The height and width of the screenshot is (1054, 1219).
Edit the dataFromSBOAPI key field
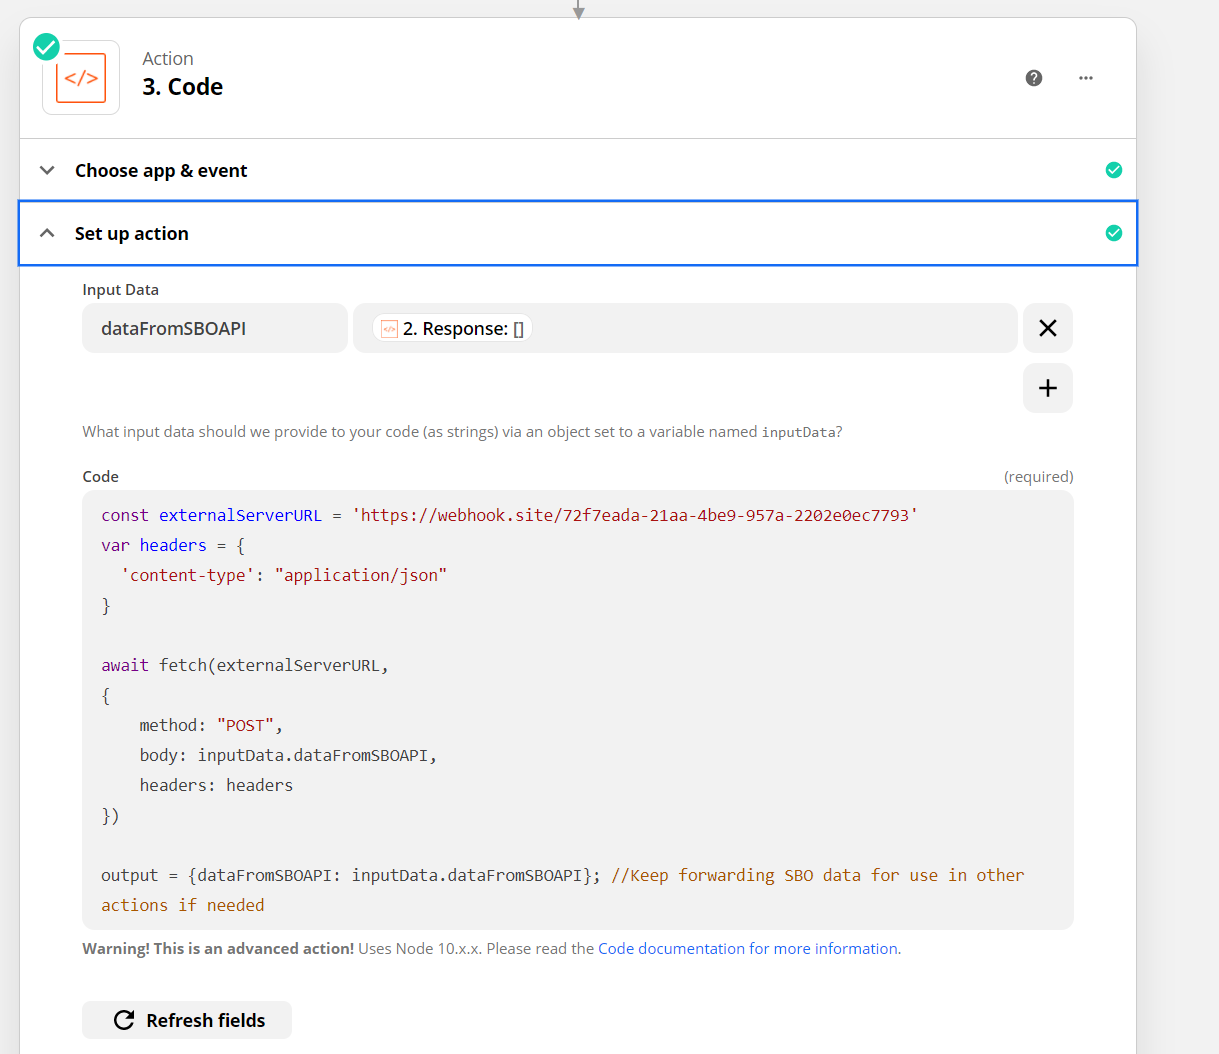[x=215, y=328]
